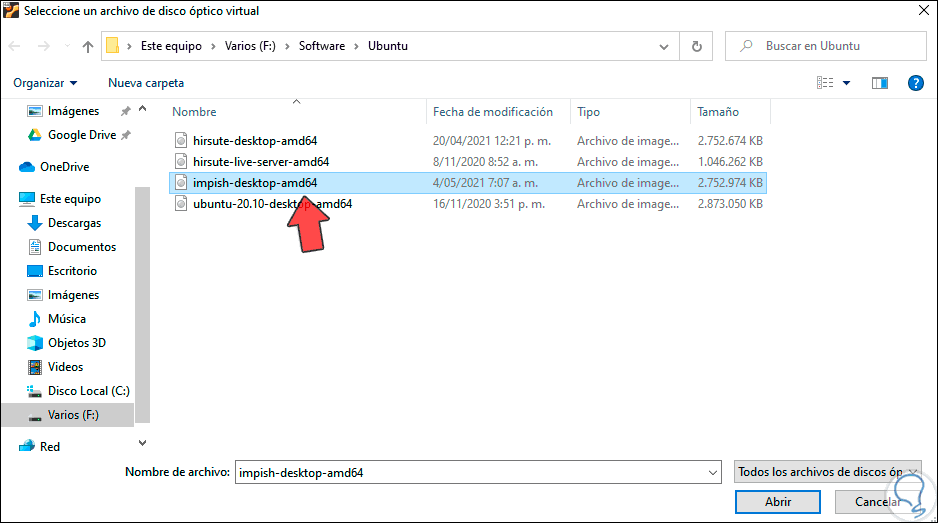Image resolution: width=938 pixels, height=523 pixels.
Task: Open Escritorio in the sidebar
Action: click(x=72, y=270)
